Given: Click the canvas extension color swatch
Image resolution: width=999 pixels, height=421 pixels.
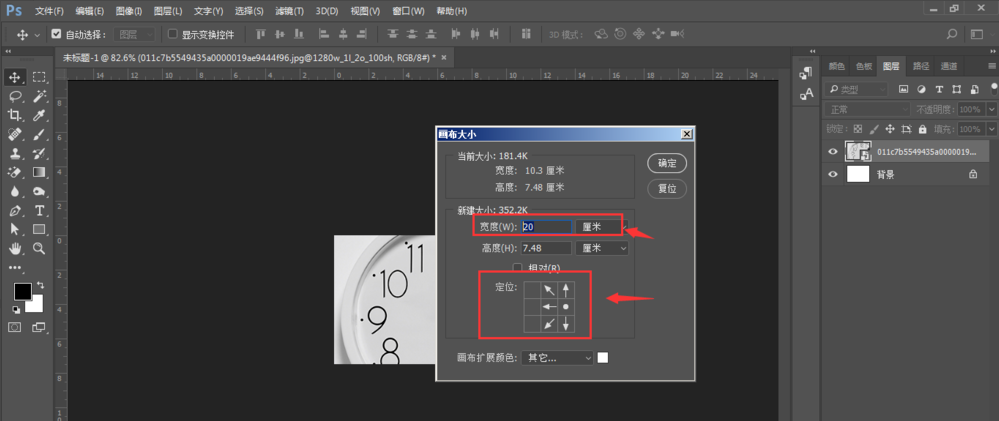Looking at the screenshot, I should tap(603, 358).
